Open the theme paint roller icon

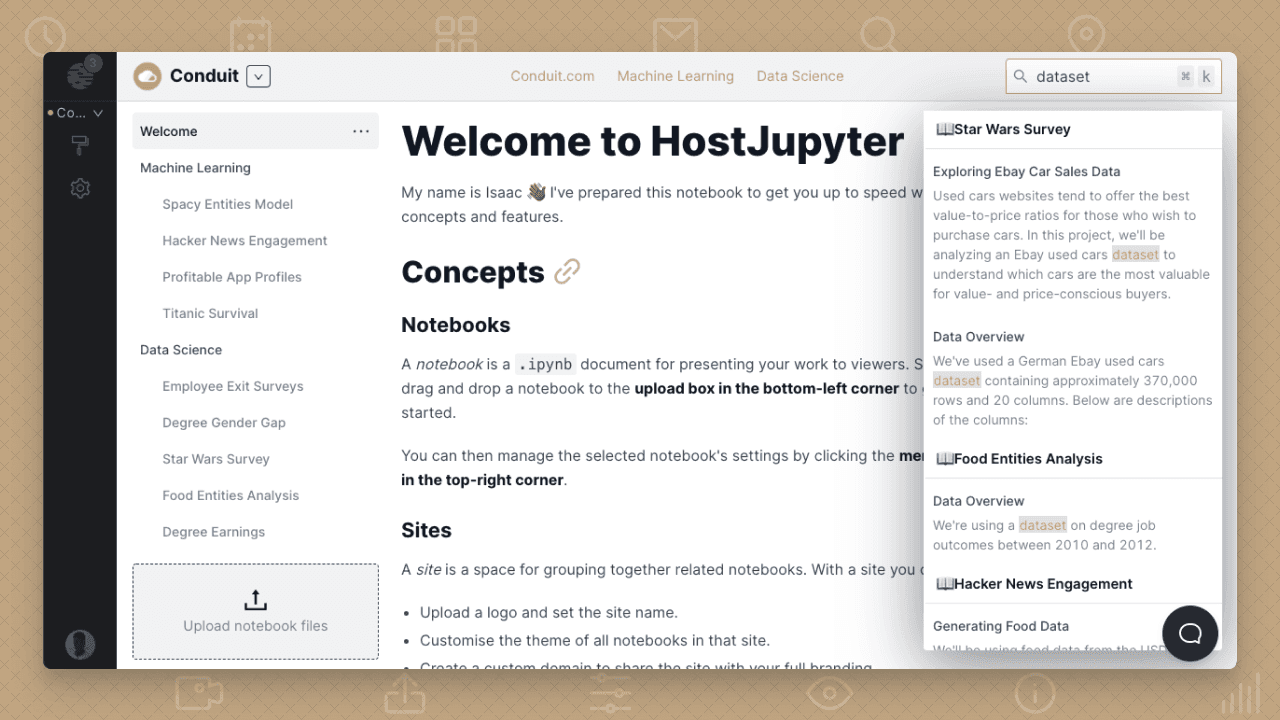pos(80,146)
